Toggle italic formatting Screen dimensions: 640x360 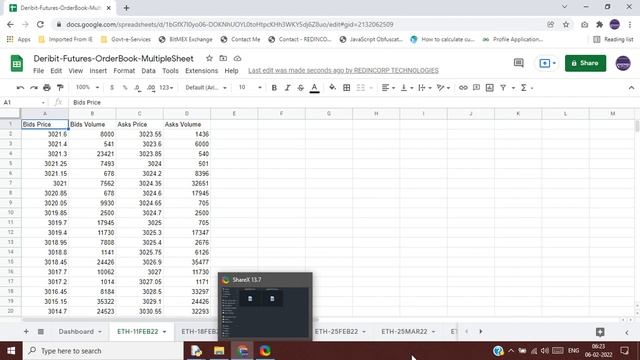pyautogui.click(x=287, y=88)
